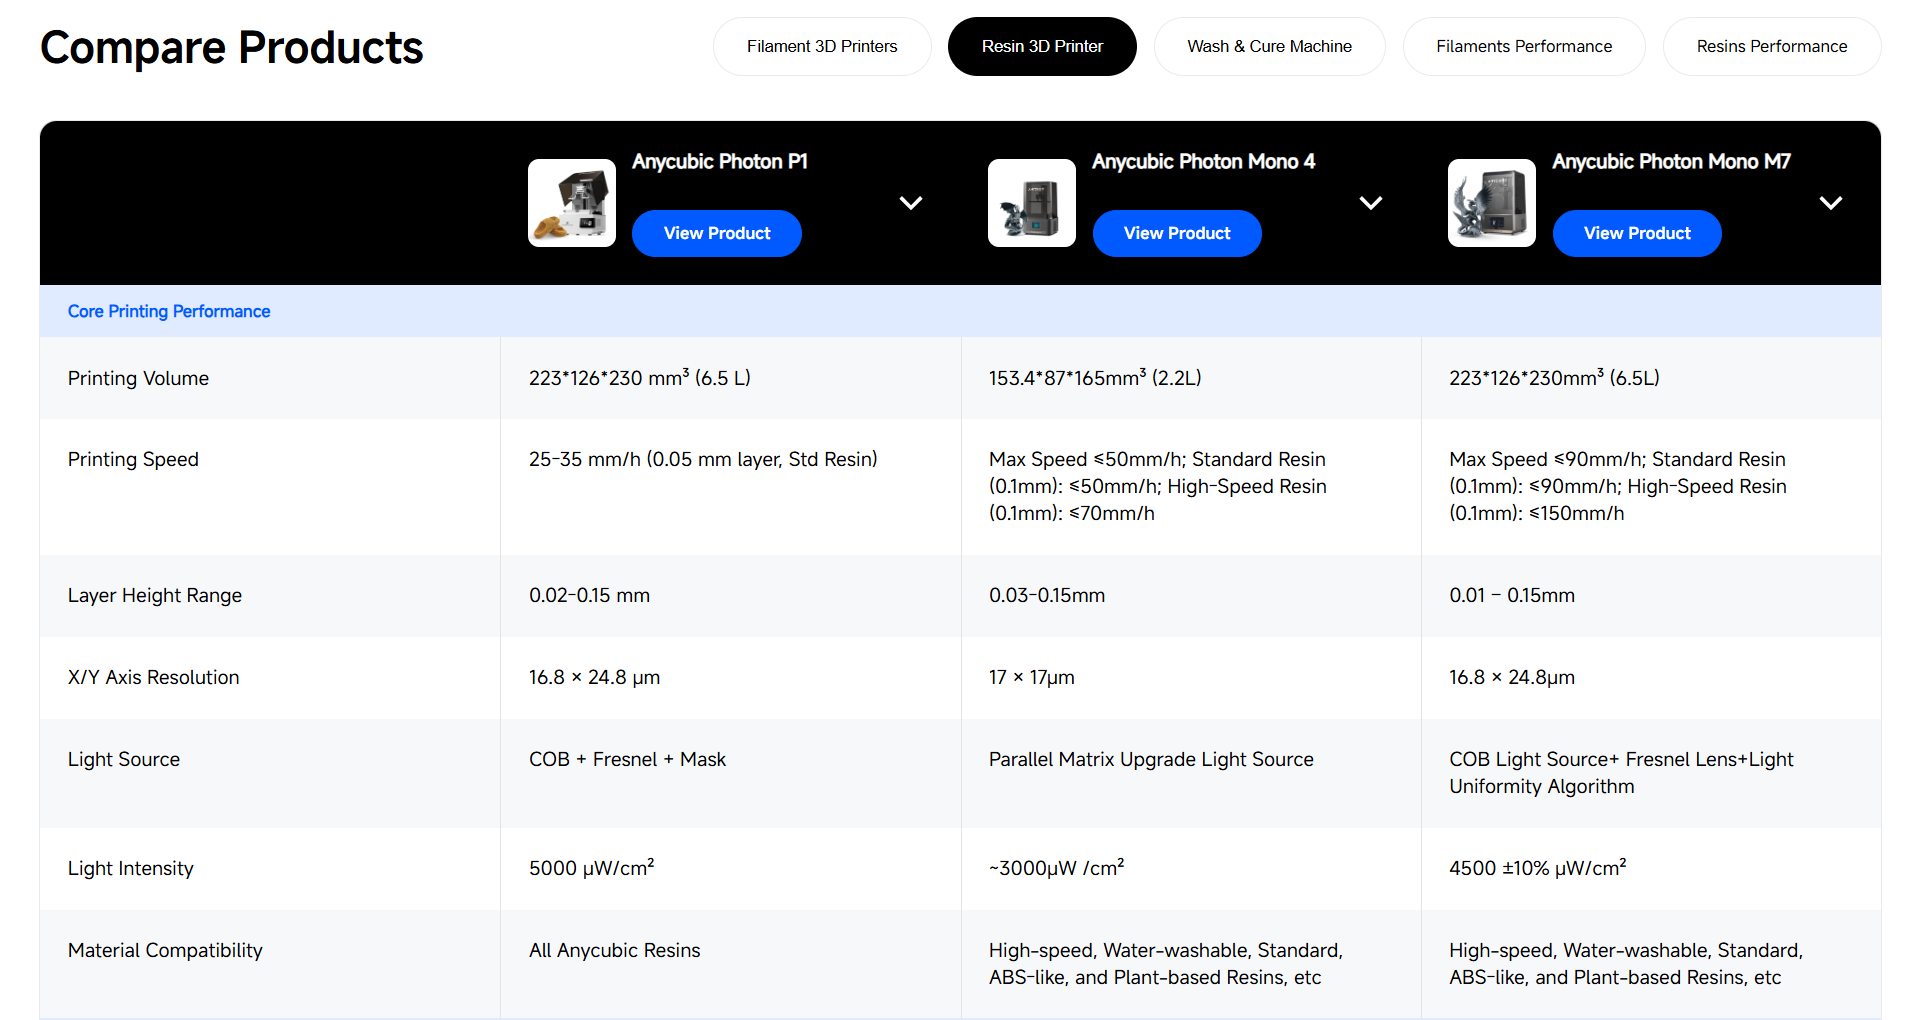Select the Light Source row label
Image resolution: width=1924 pixels, height=1020 pixels.
click(124, 759)
